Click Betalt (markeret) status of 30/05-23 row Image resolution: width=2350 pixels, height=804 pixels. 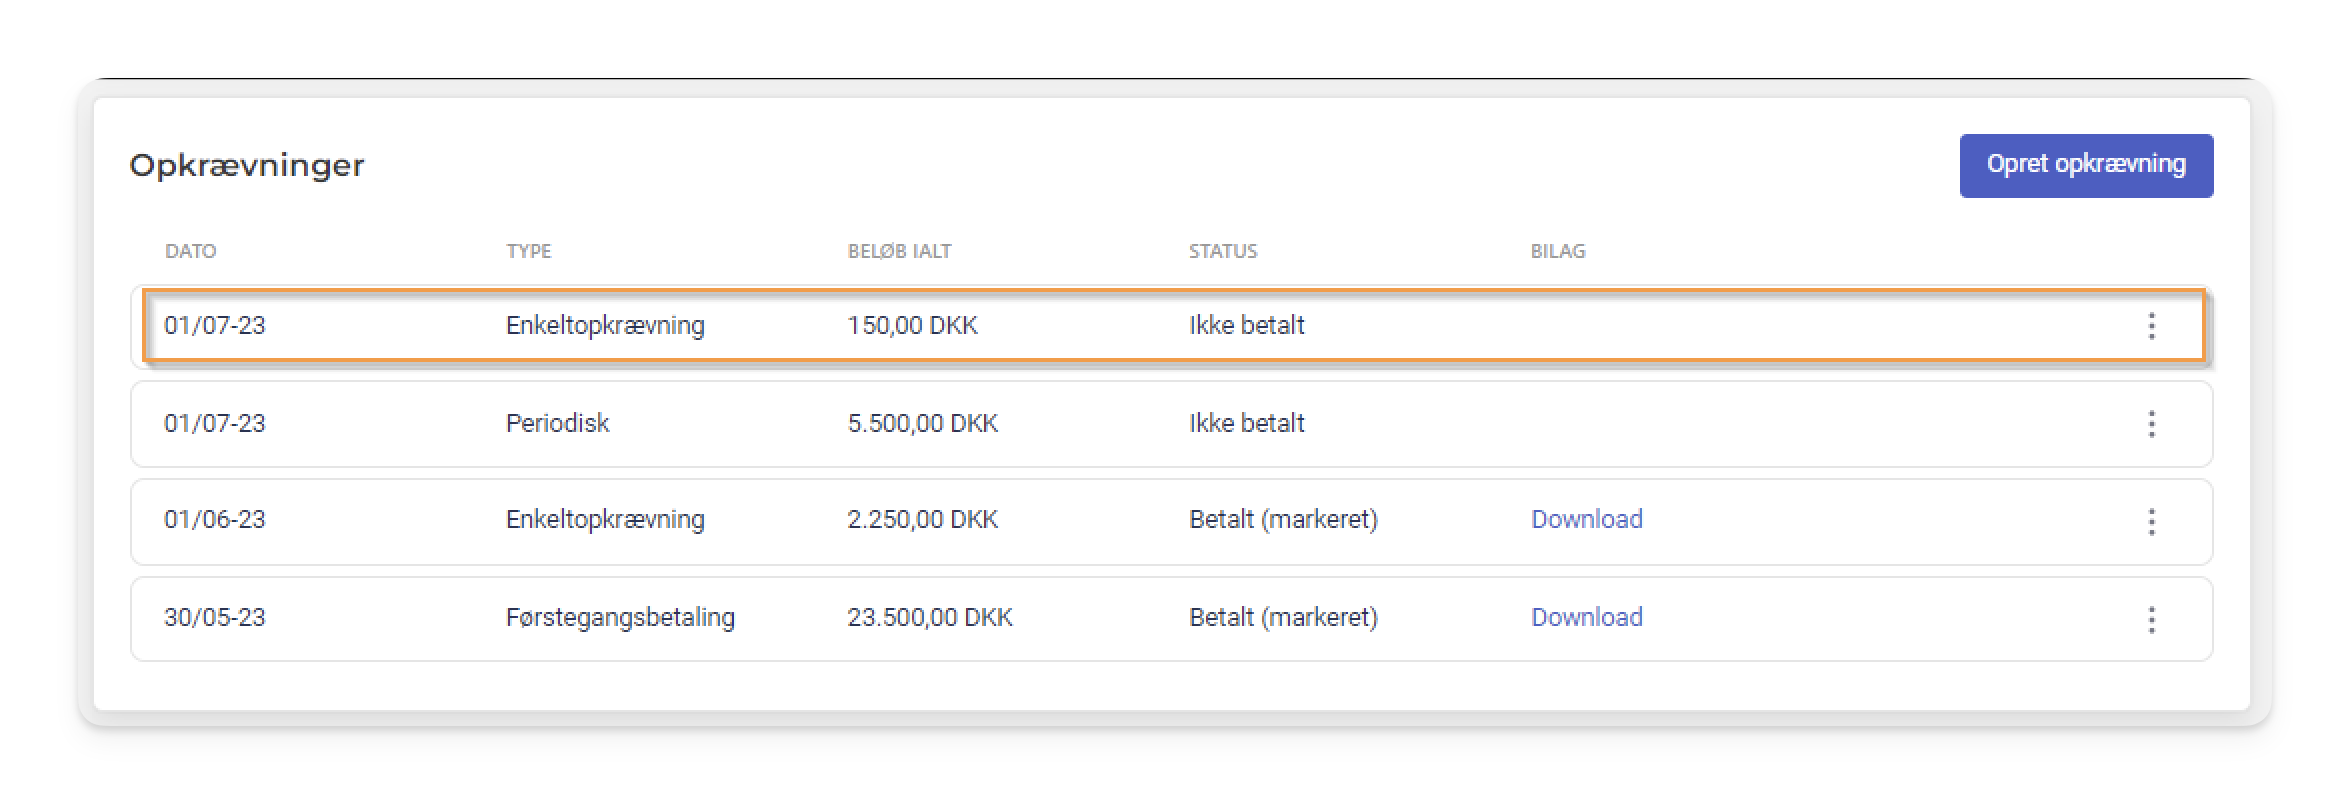[1283, 617]
